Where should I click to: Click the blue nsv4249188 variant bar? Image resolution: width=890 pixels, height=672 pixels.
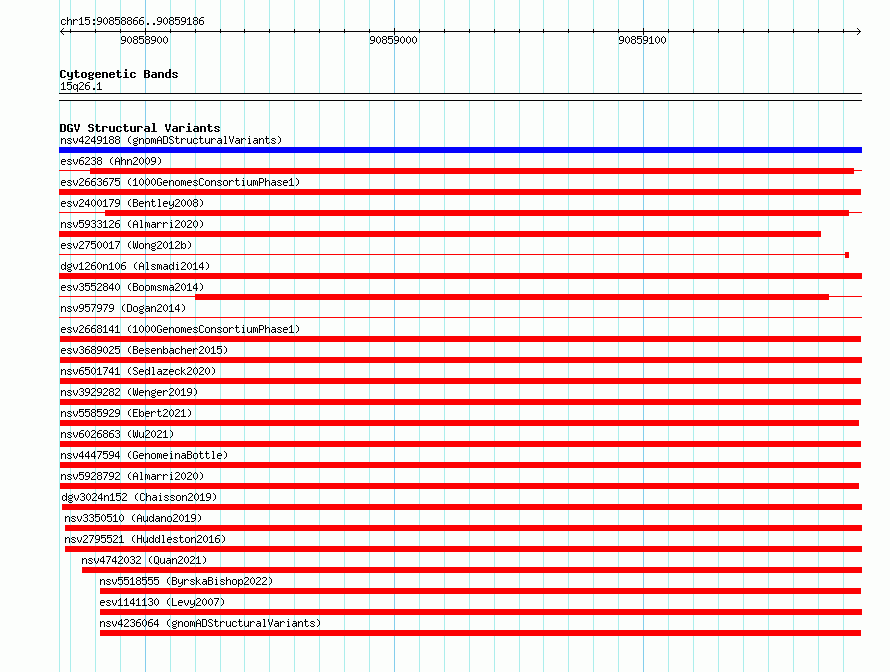460,150
